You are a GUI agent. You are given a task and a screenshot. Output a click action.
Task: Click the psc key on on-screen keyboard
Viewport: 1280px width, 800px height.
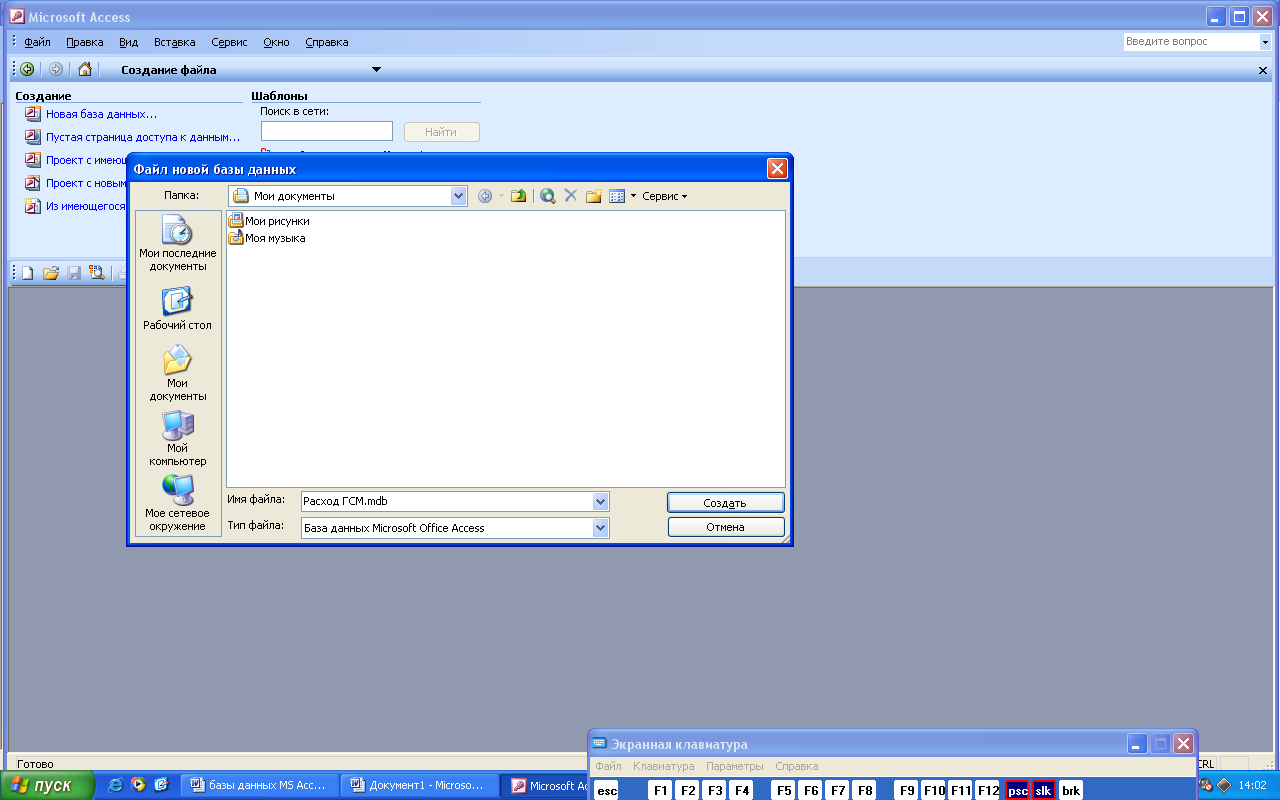pos(1018,790)
